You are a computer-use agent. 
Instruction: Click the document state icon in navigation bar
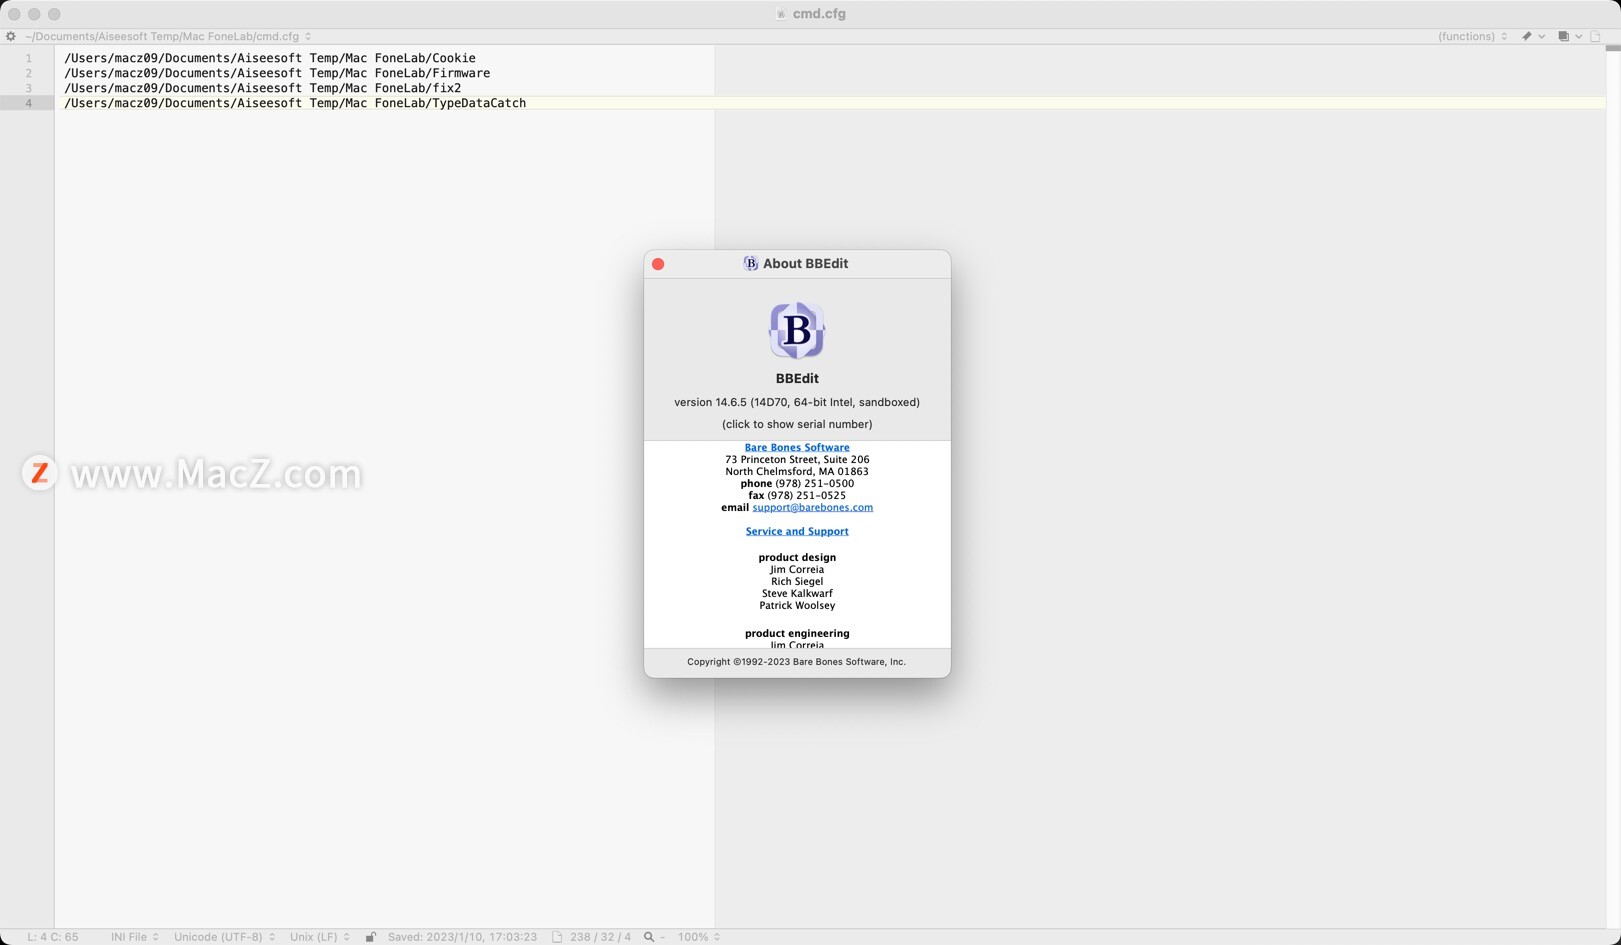coord(1596,36)
